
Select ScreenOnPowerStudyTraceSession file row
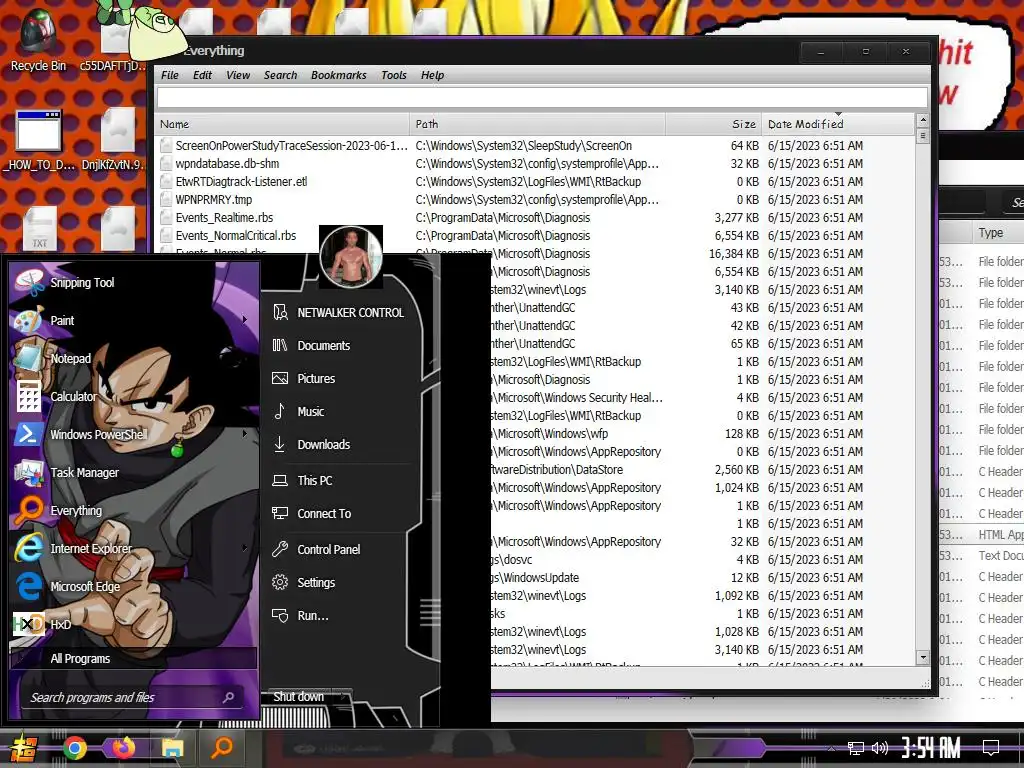click(x=536, y=146)
